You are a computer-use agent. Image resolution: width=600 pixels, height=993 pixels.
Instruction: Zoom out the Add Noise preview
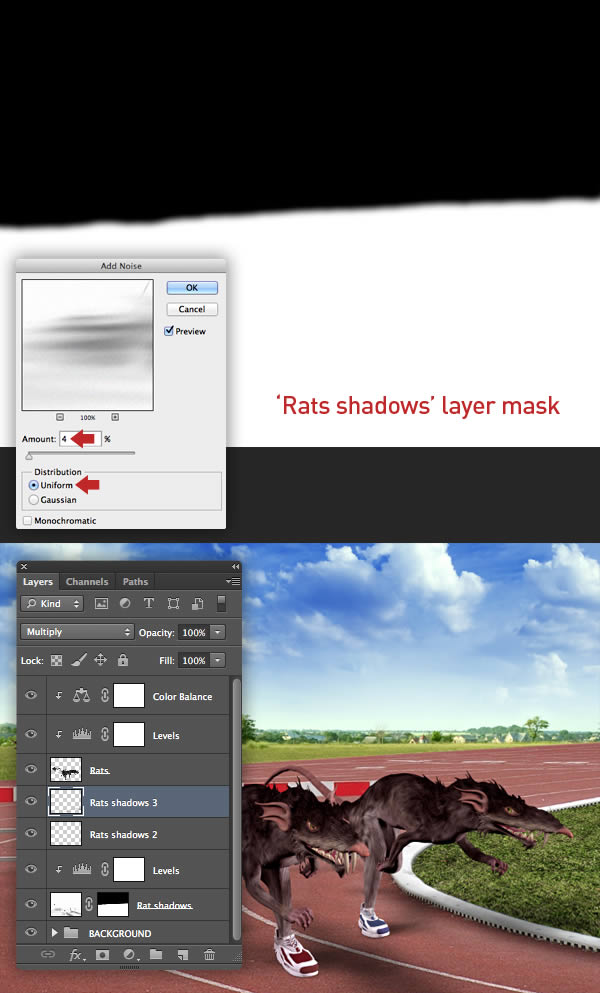point(60,417)
